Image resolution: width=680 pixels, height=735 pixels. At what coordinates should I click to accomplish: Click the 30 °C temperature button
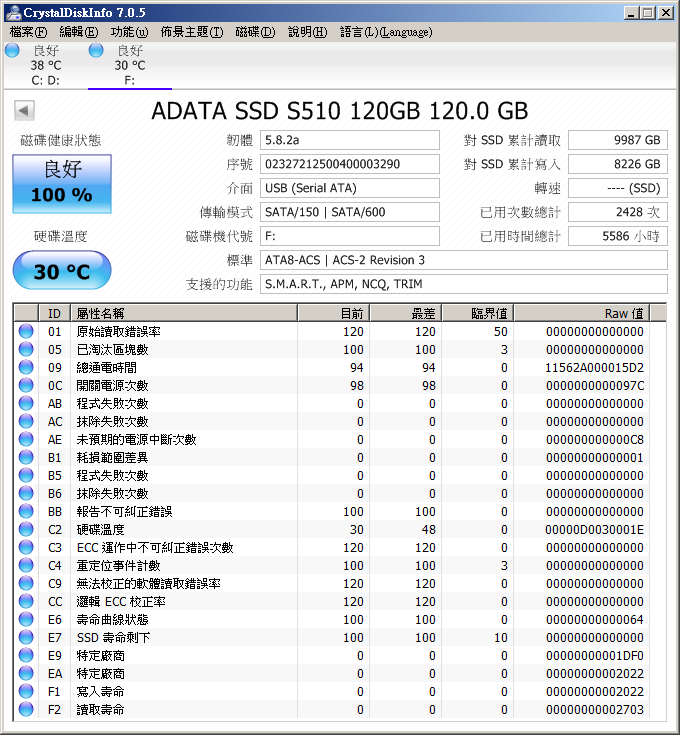pos(62,270)
